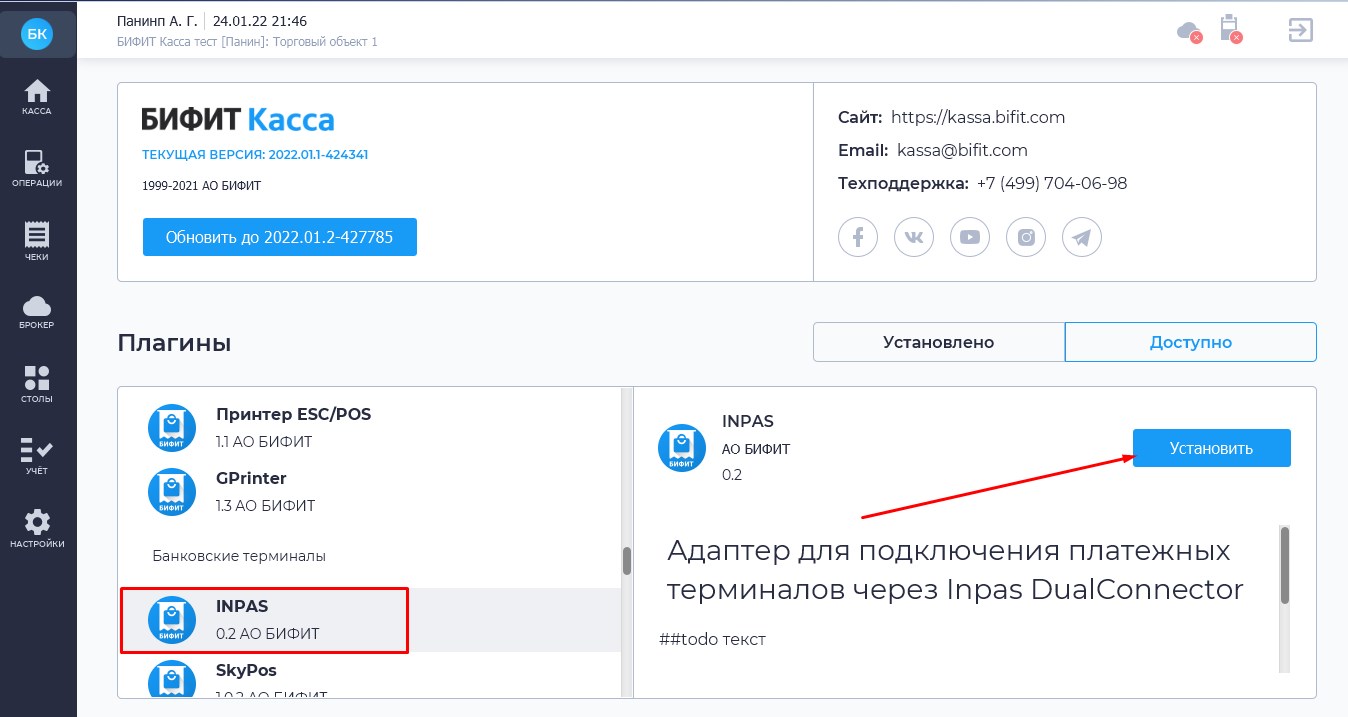1348x717 pixels.
Task: Click the ТЕКУЩАЯ ВЕРСИЯ: 2022.01.1-424341 text
Action: point(255,155)
